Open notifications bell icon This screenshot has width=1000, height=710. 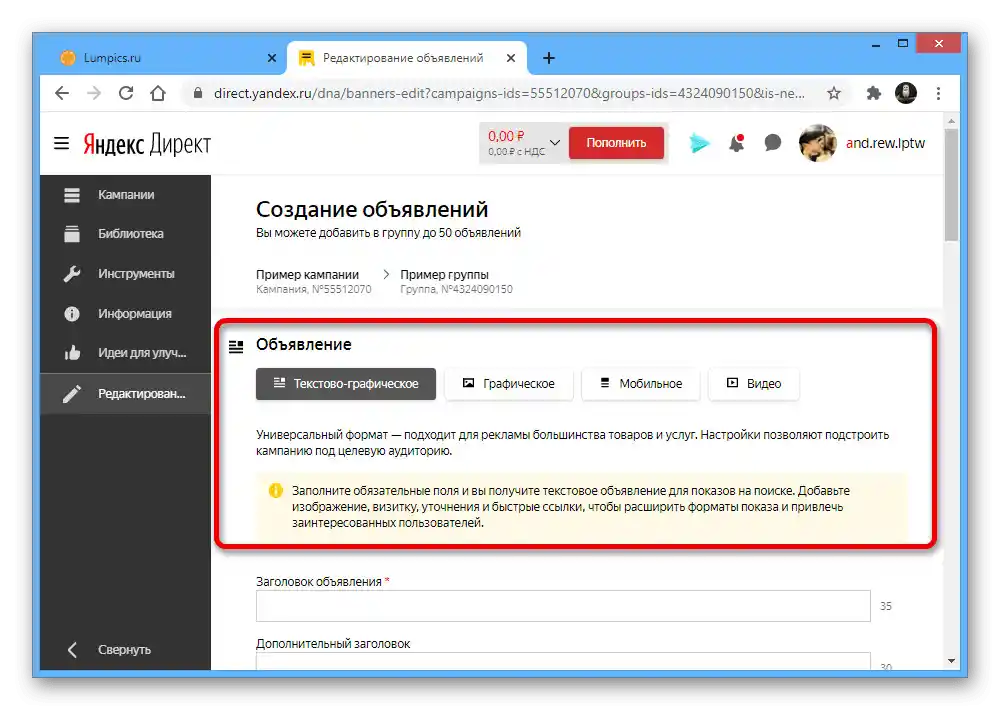pos(737,143)
